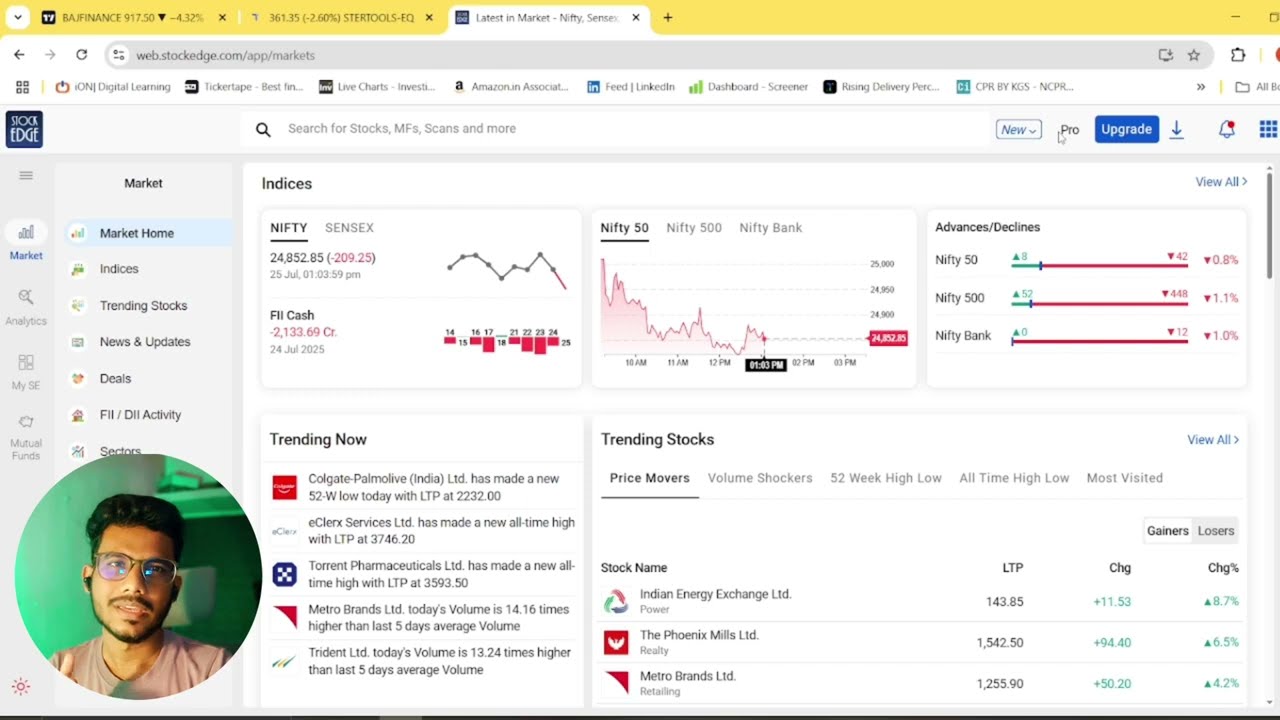This screenshot has height=720, width=1280.
Task: Click the search magnifier icon
Action: [x=263, y=129]
